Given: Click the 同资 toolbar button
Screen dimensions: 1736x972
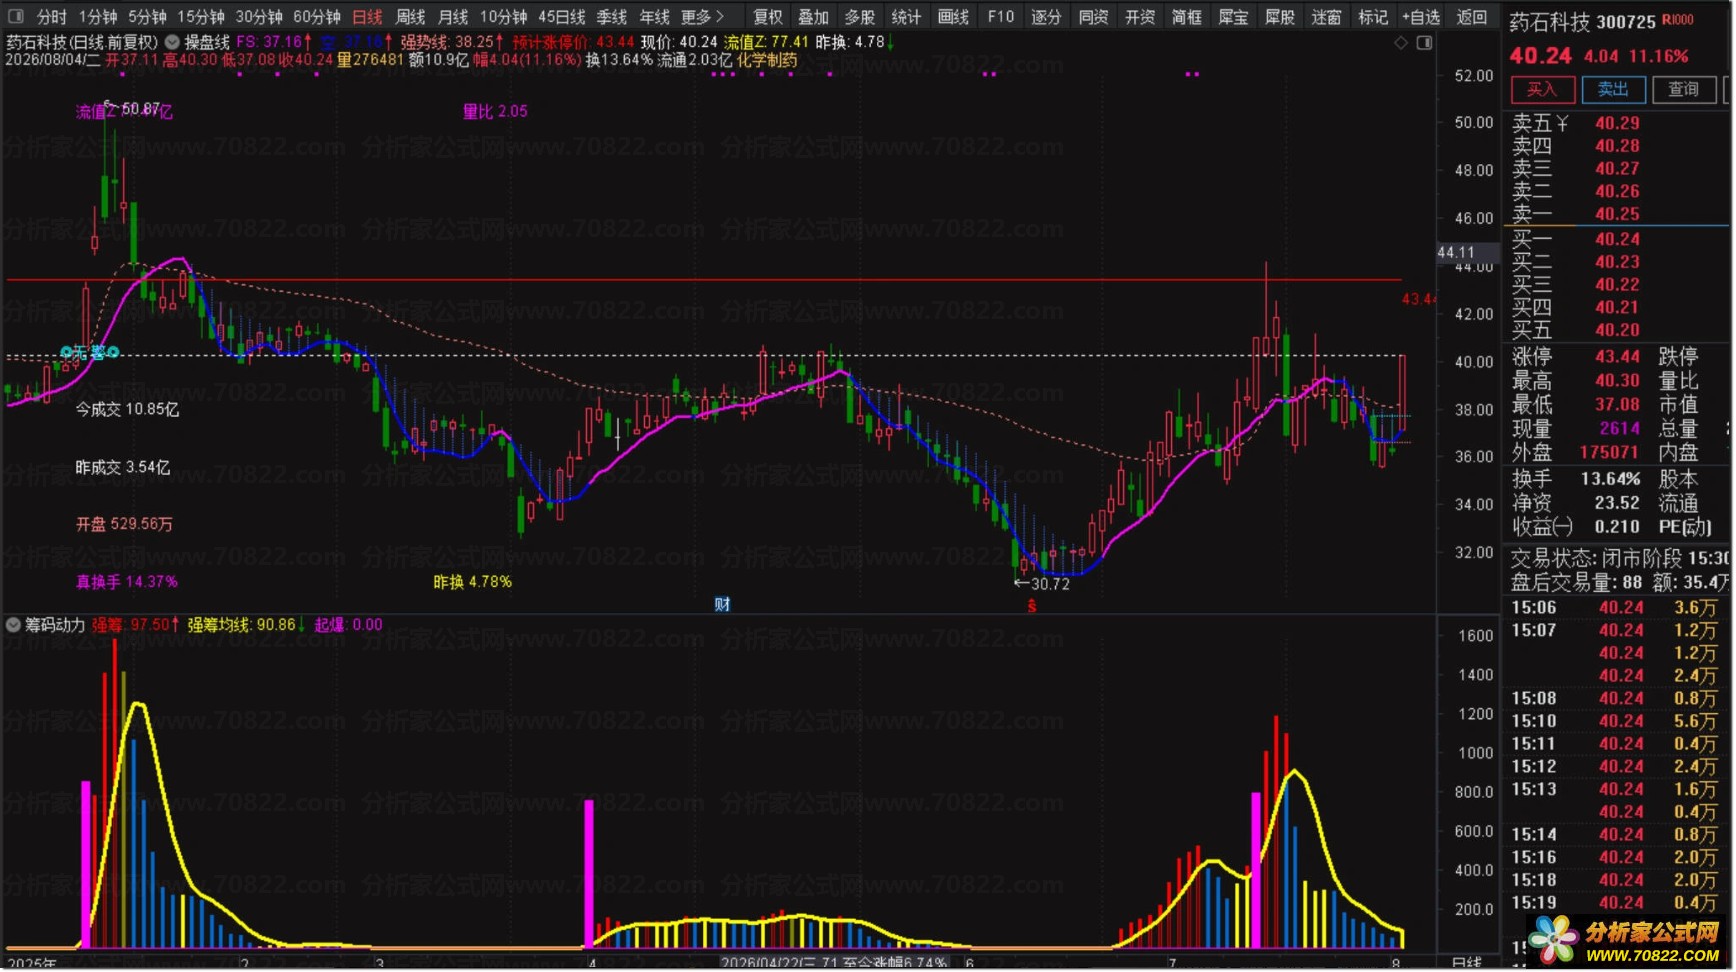Looking at the screenshot, I should point(1093,17).
